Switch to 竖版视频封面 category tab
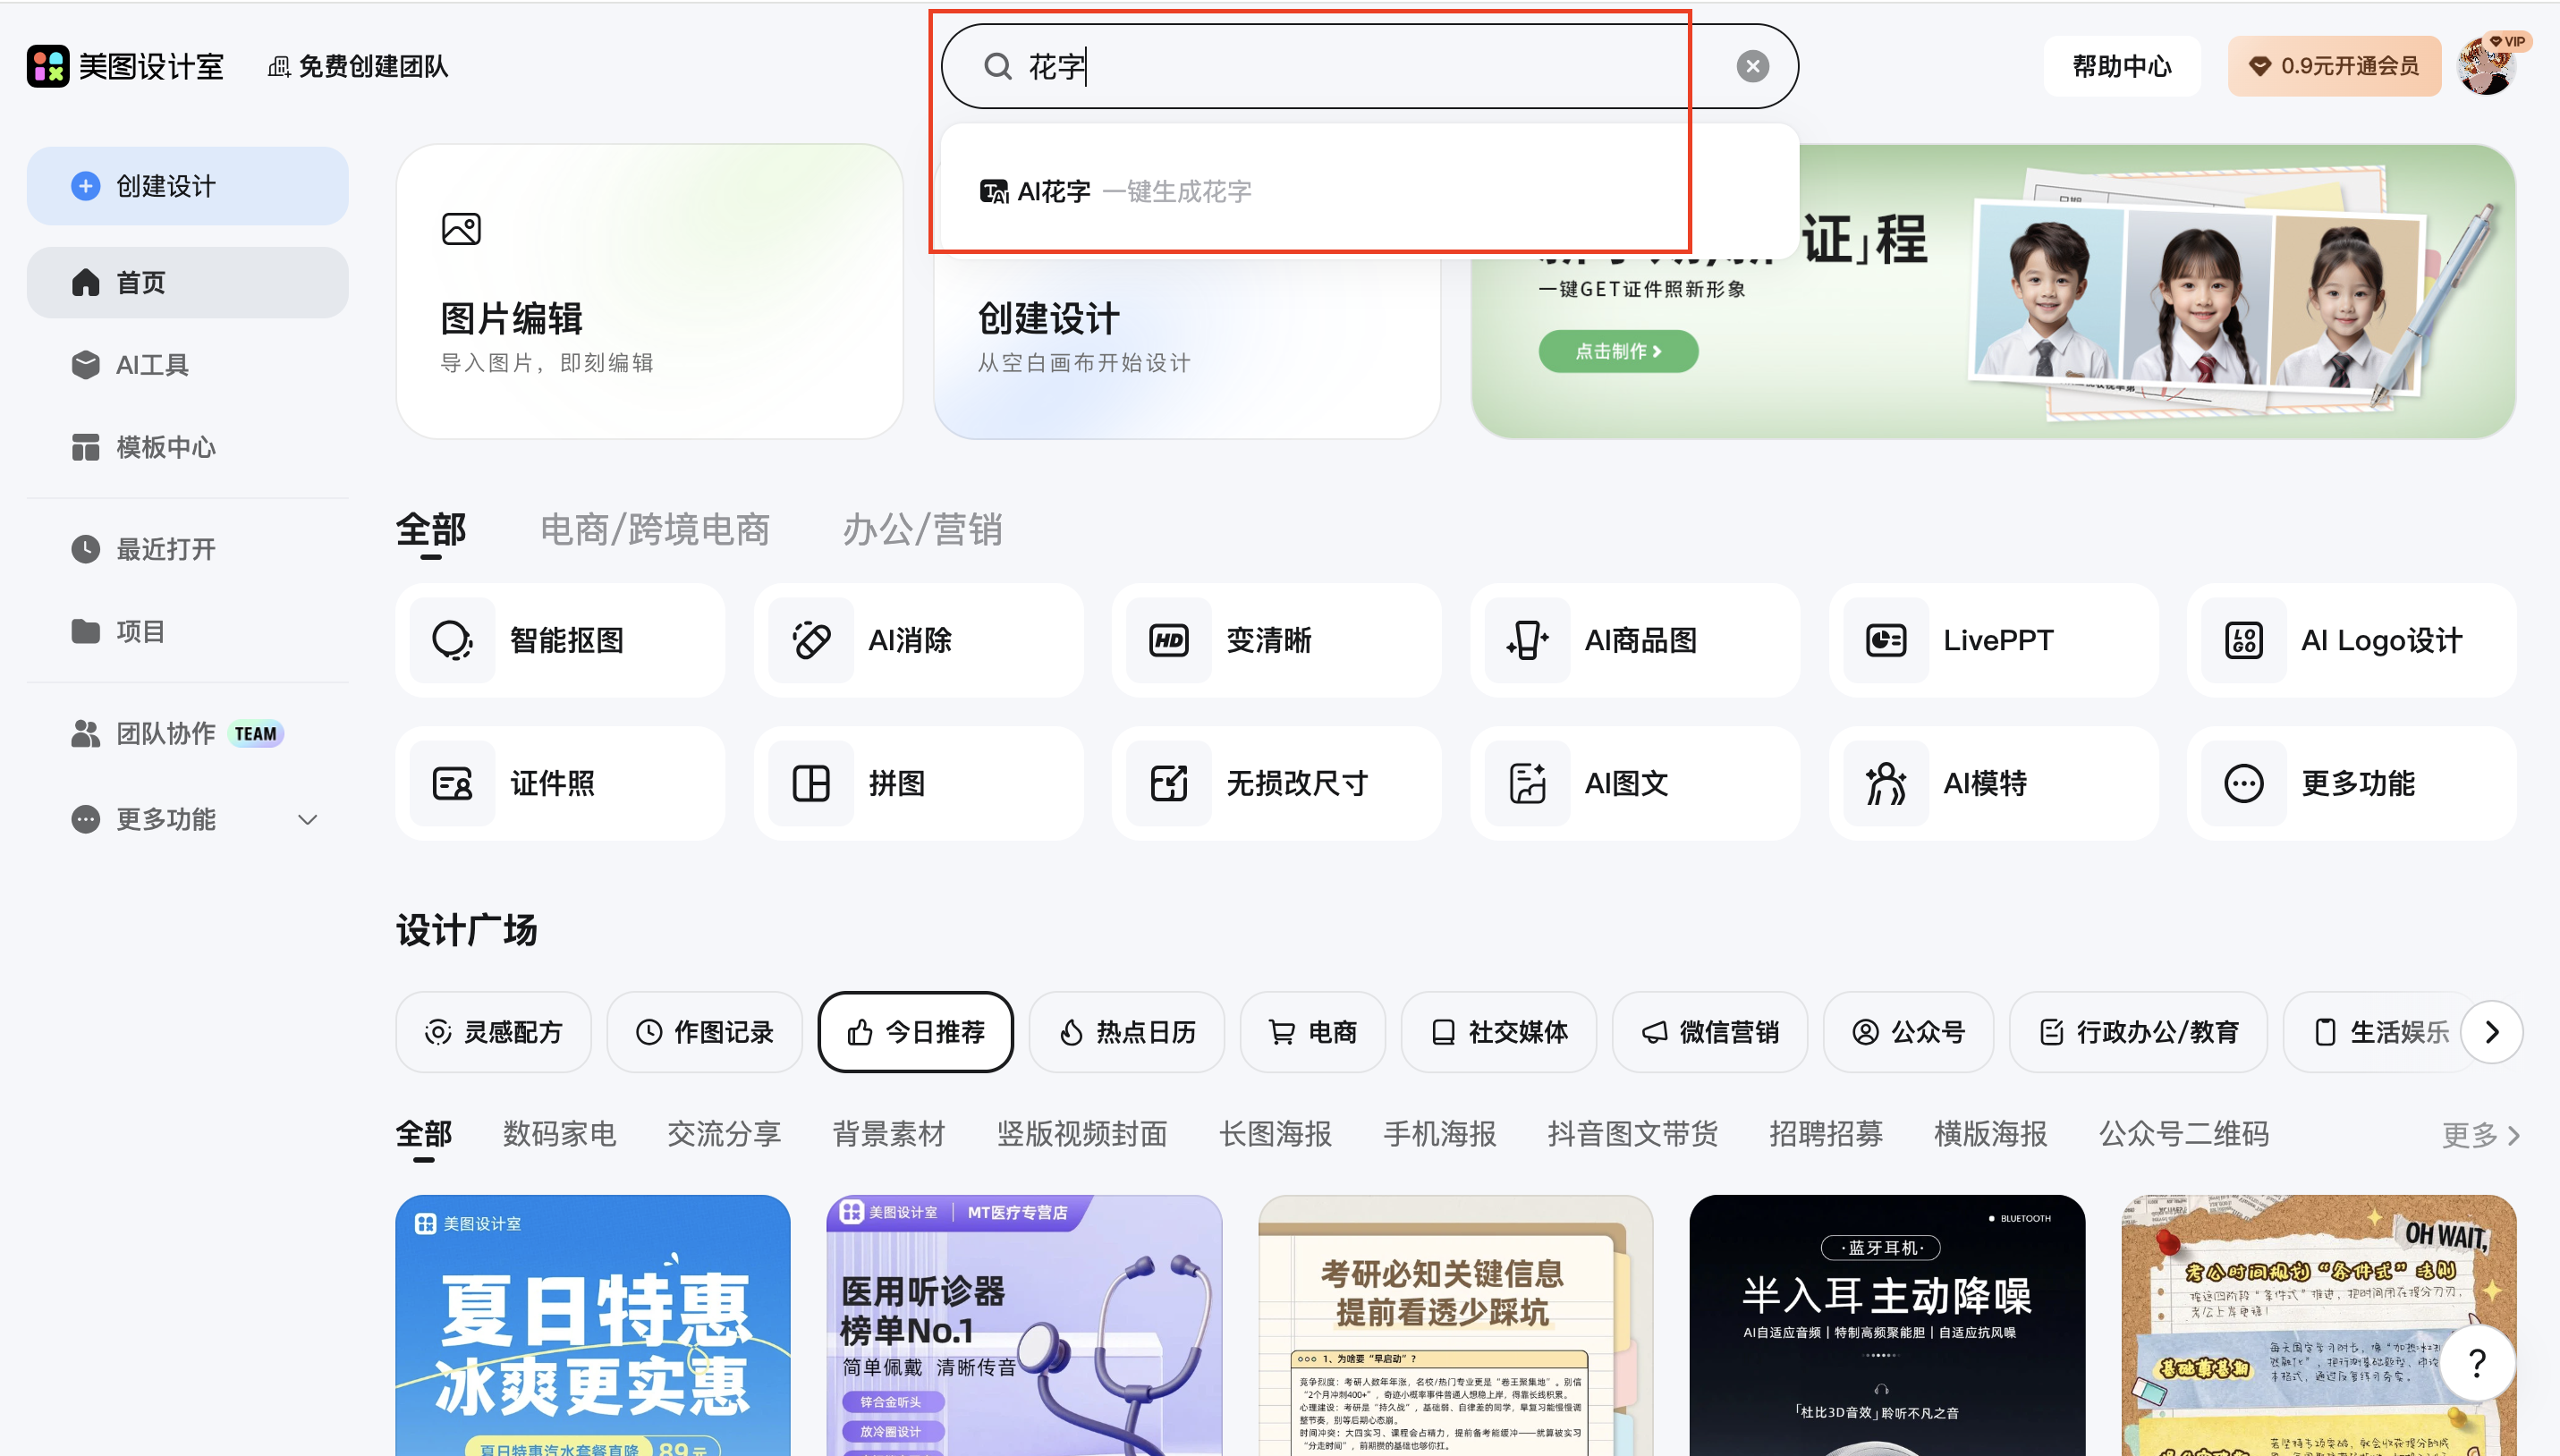This screenshot has width=2560, height=1456. [x=1082, y=1134]
